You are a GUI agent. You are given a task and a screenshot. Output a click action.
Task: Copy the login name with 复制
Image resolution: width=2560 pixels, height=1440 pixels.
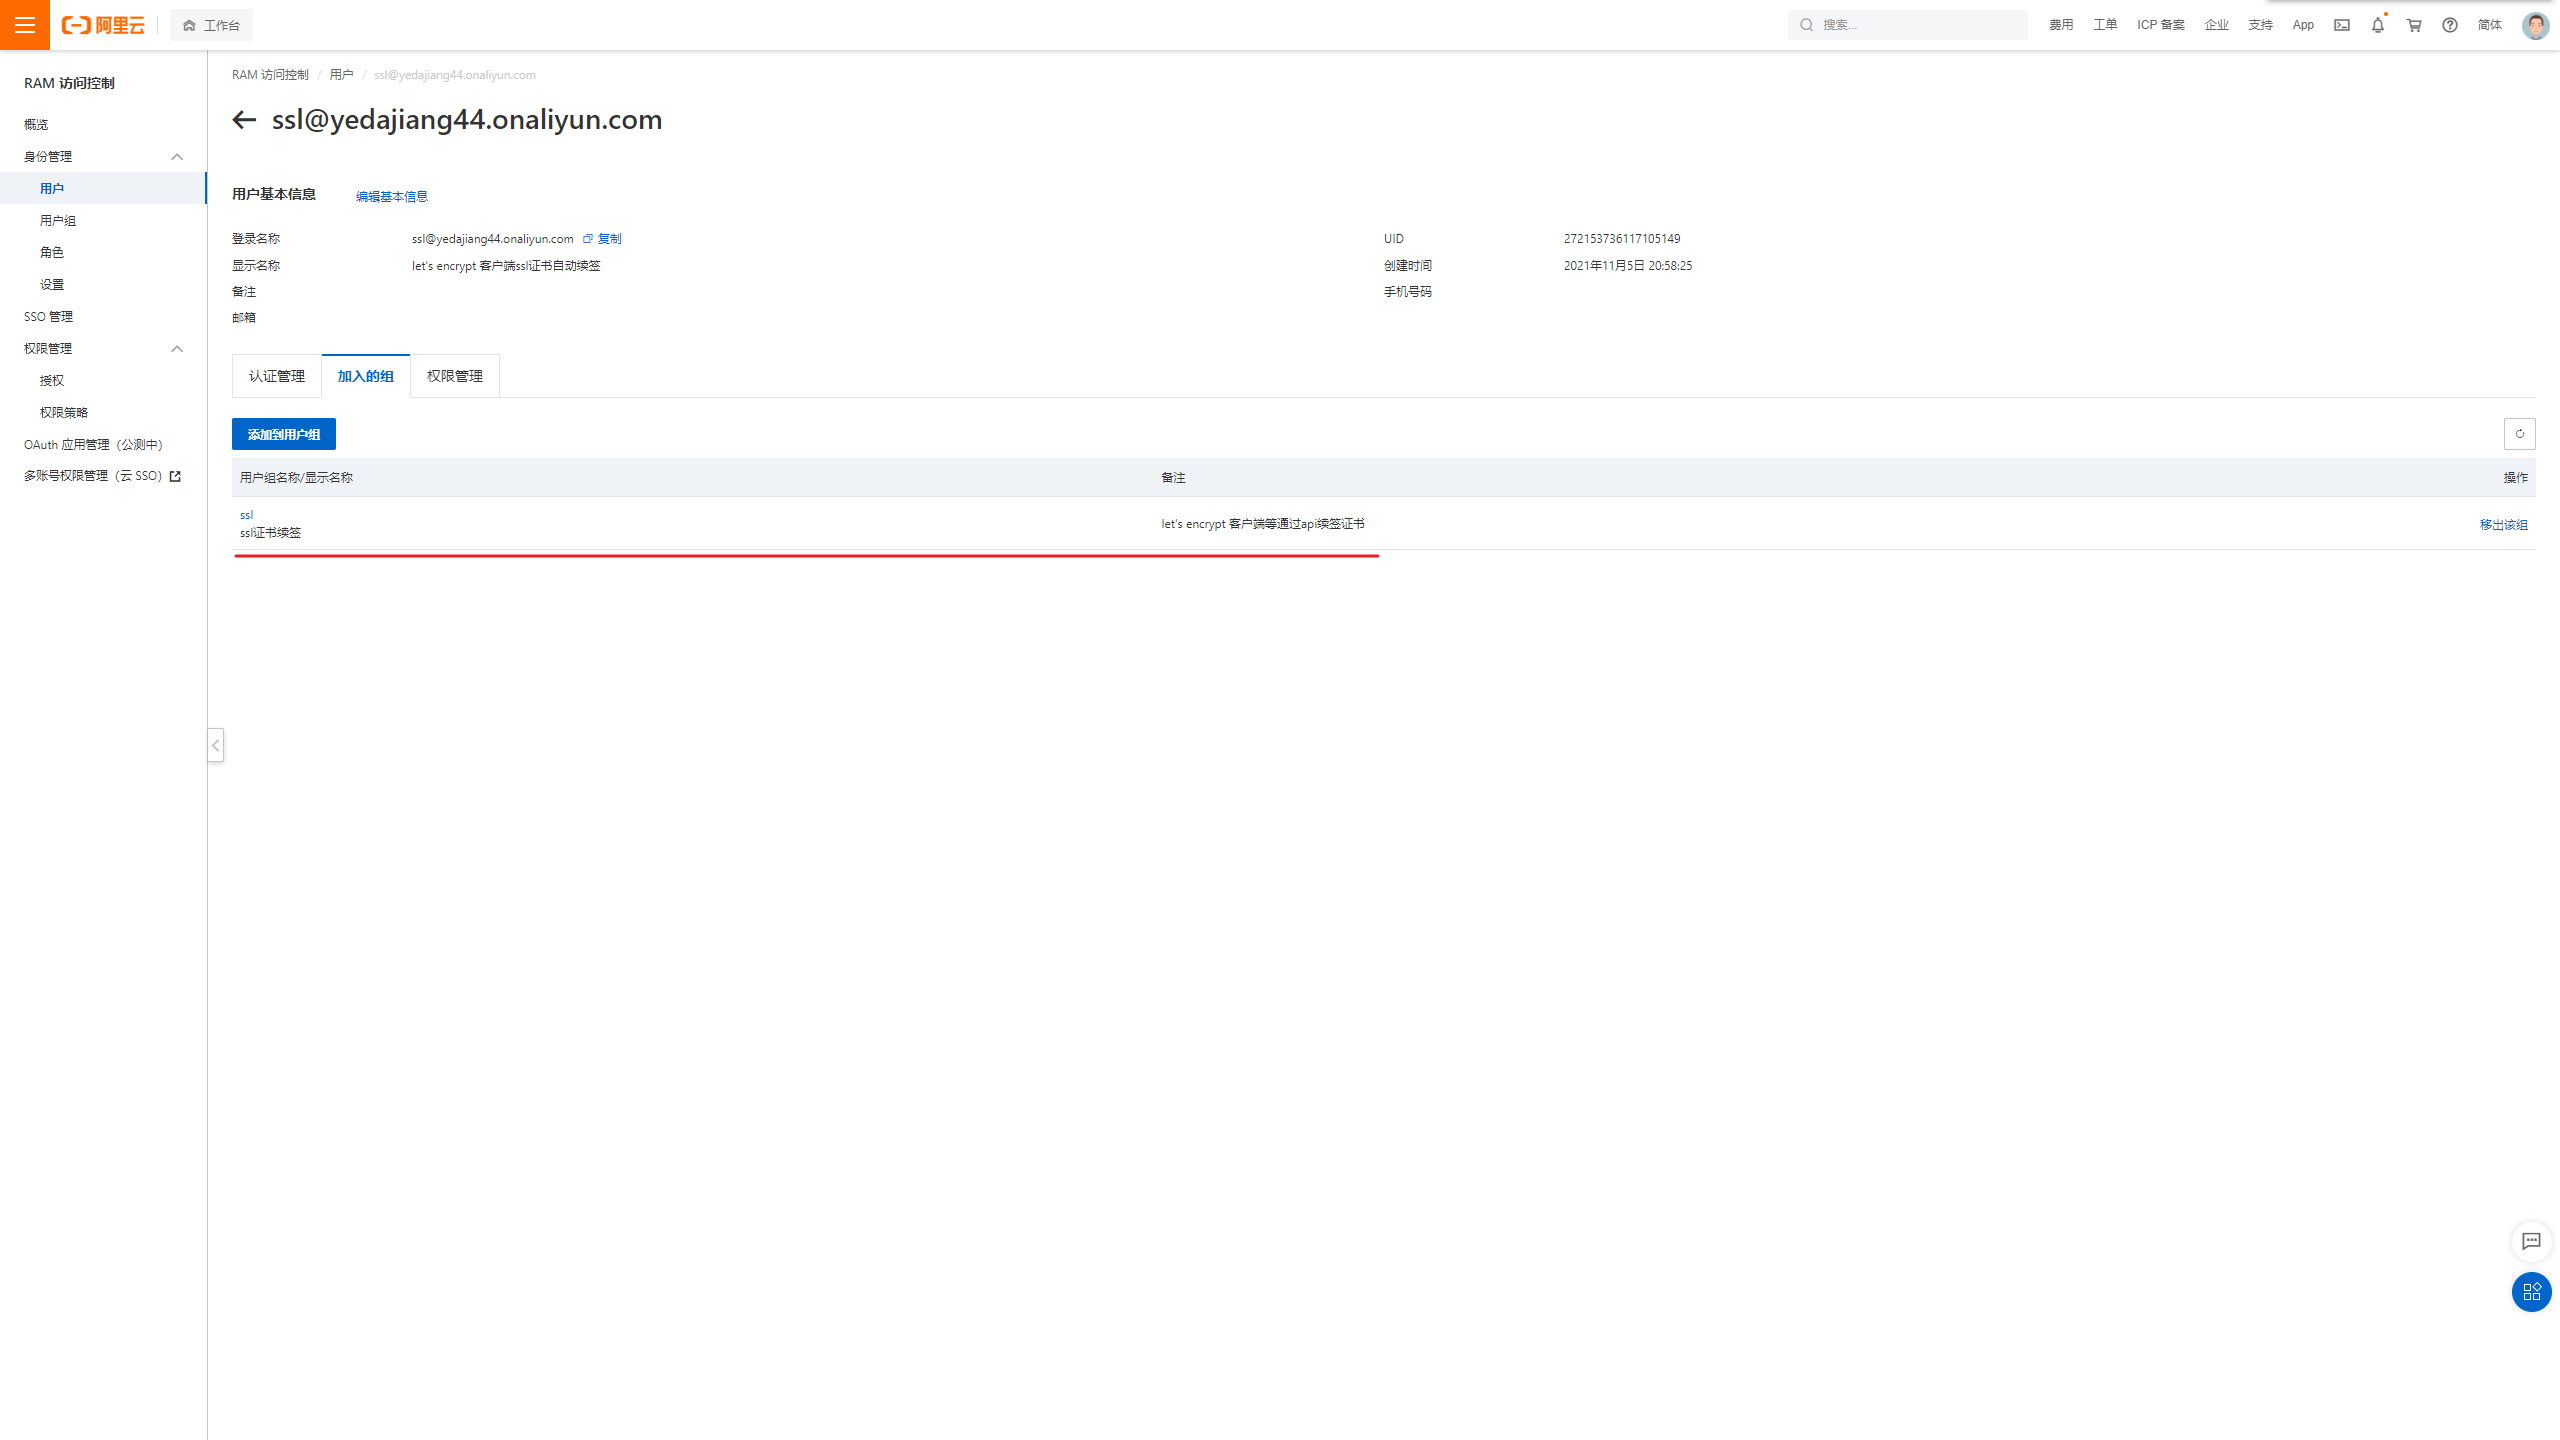(608, 239)
